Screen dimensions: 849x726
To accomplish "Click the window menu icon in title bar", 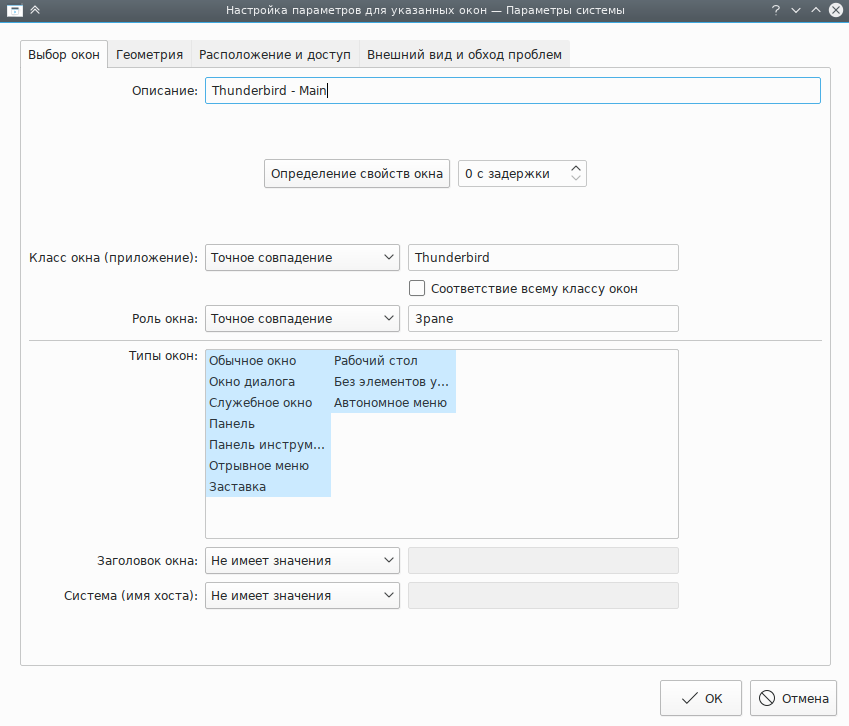I will click(x=11, y=10).
